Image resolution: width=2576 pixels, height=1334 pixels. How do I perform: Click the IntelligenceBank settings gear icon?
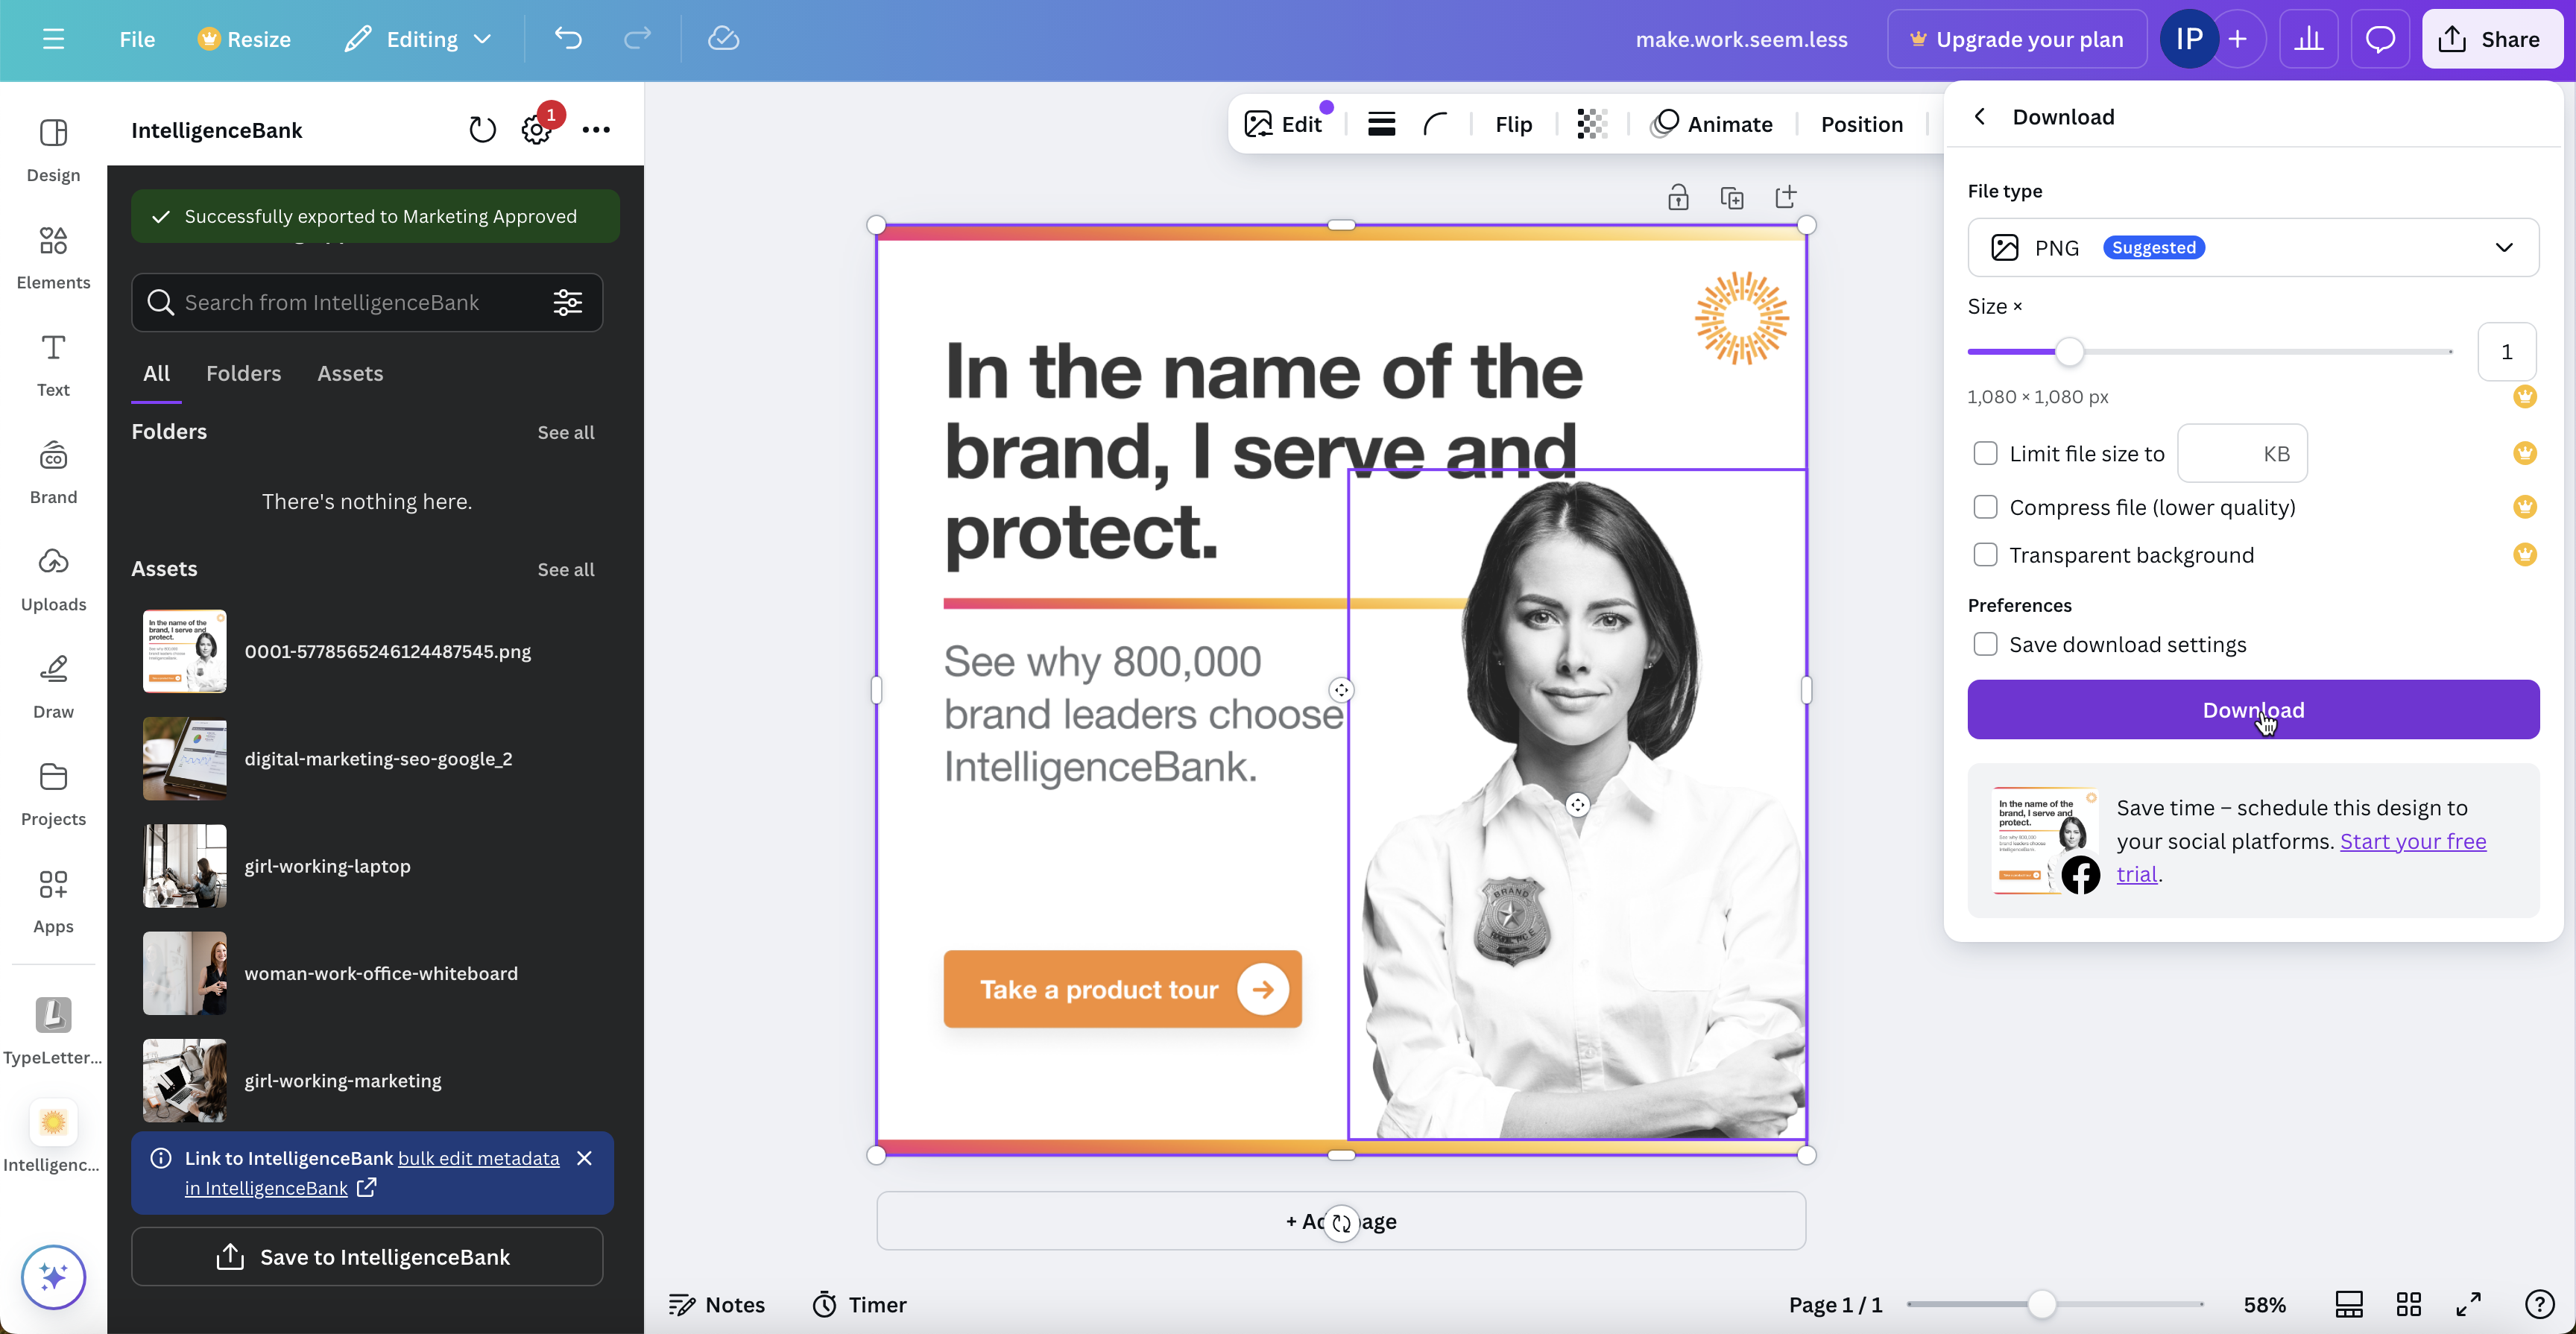[x=536, y=130]
